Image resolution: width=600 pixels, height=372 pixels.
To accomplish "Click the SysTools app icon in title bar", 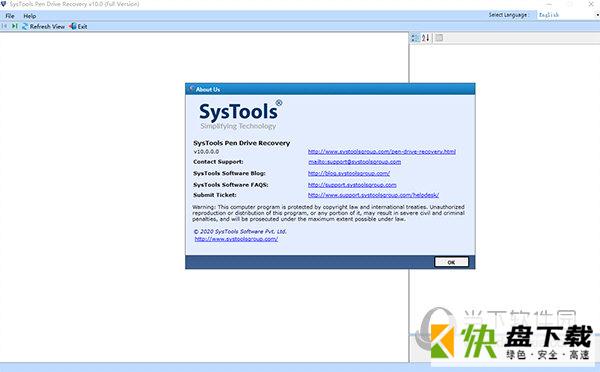I will [x=3, y=4].
